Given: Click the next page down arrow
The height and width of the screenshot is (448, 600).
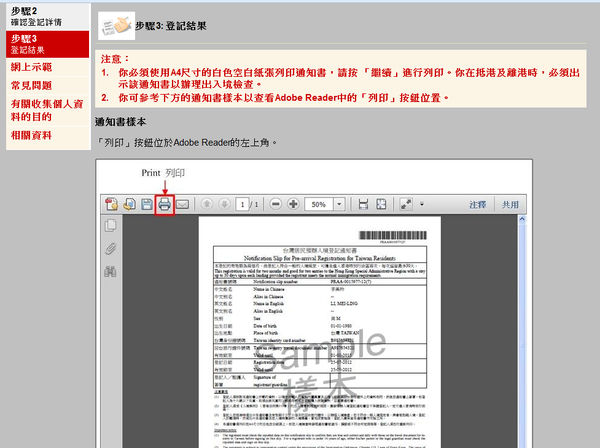Looking at the screenshot, I should [x=225, y=203].
